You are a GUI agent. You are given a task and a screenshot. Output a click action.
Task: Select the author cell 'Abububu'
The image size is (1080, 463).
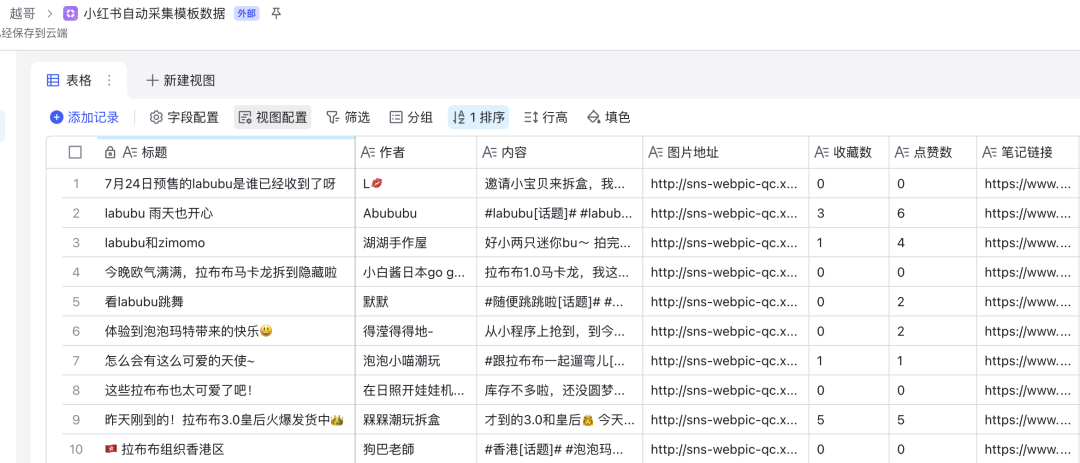point(416,214)
